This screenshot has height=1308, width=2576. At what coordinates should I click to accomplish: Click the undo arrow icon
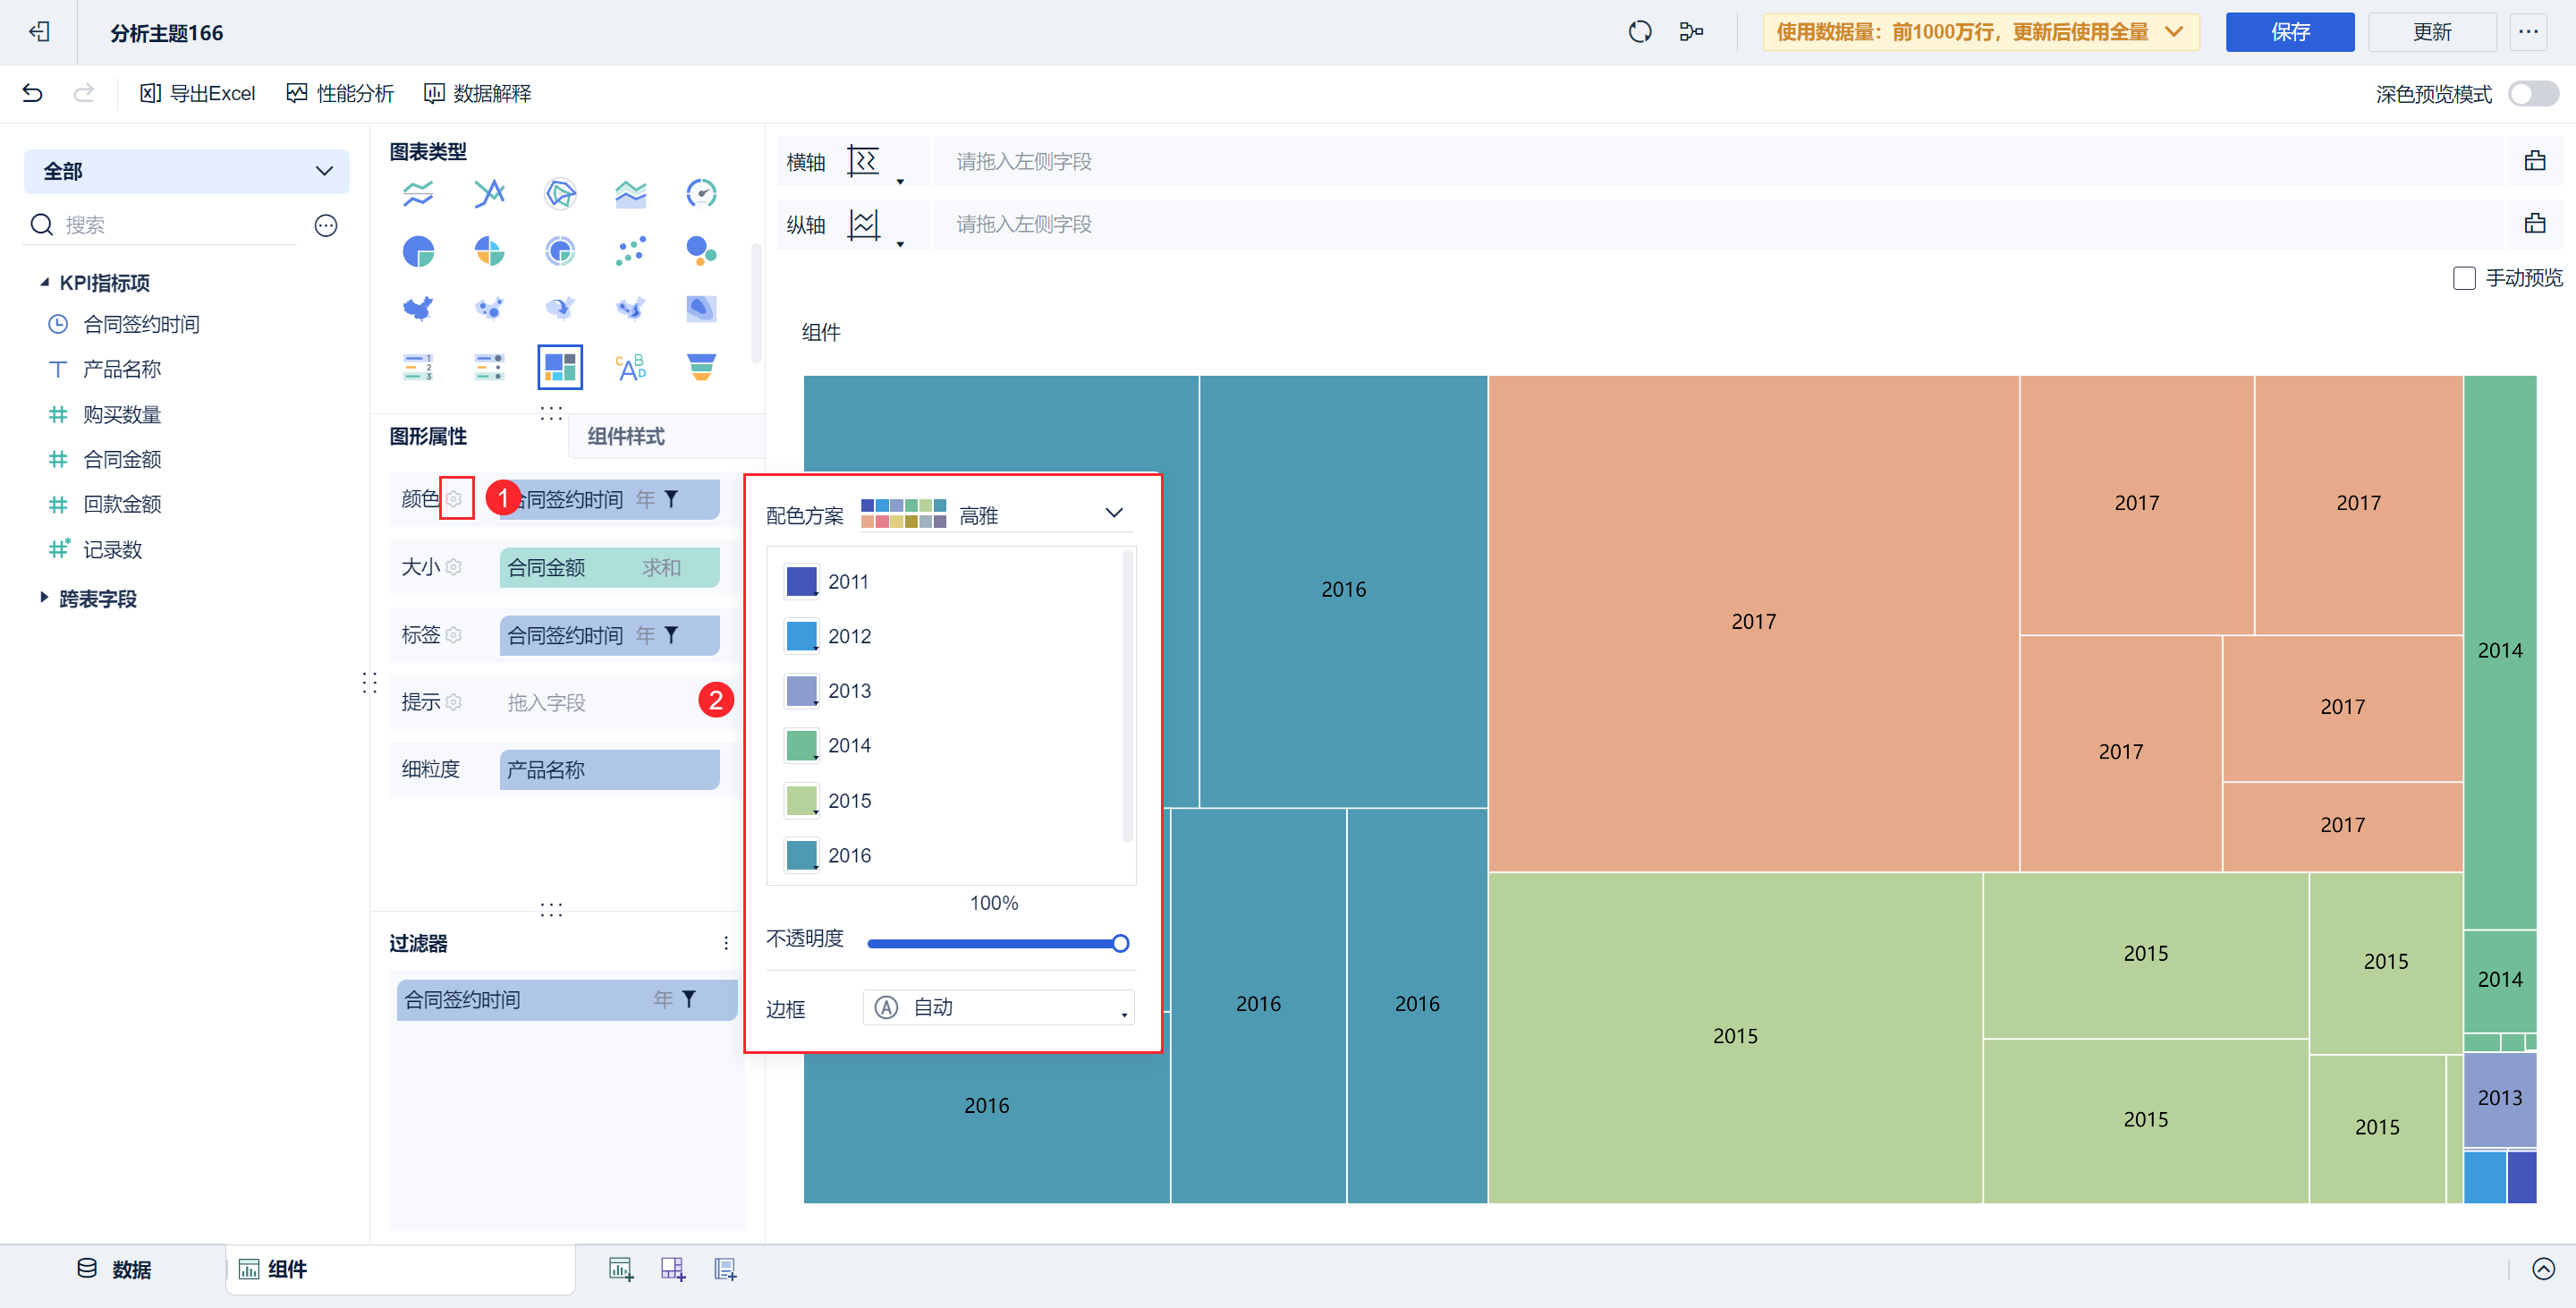coord(32,93)
